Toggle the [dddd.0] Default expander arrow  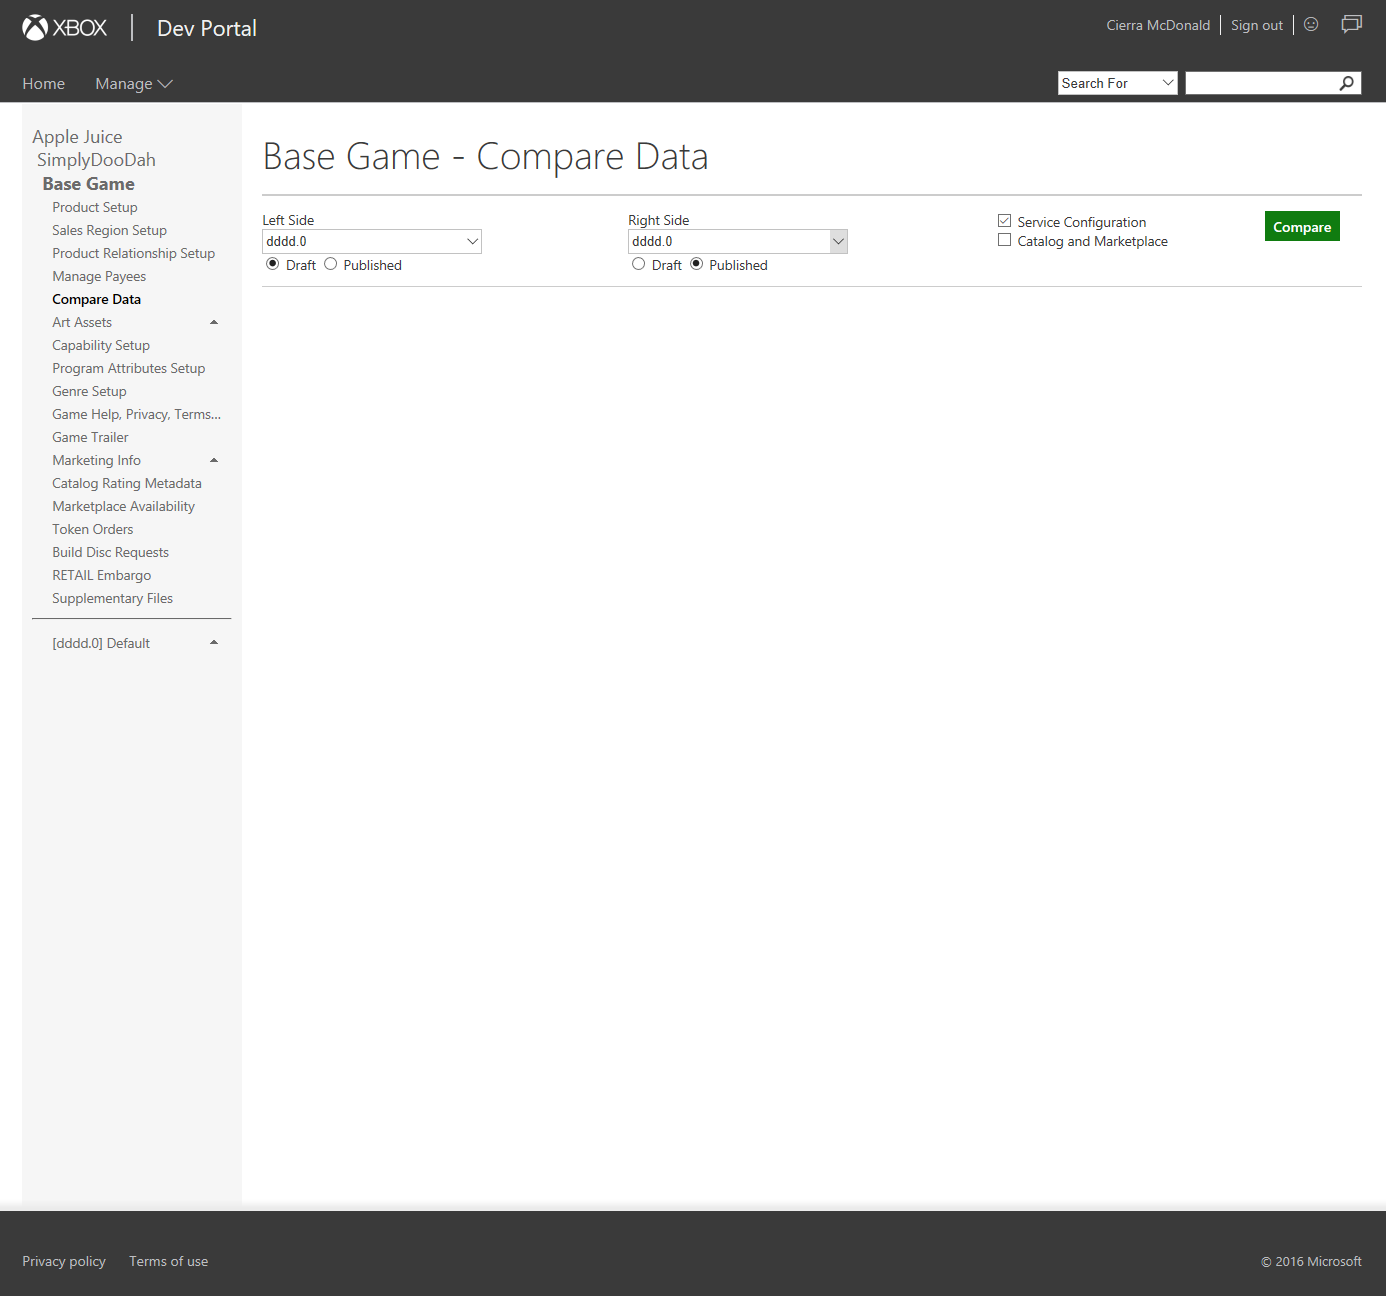point(214,642)
